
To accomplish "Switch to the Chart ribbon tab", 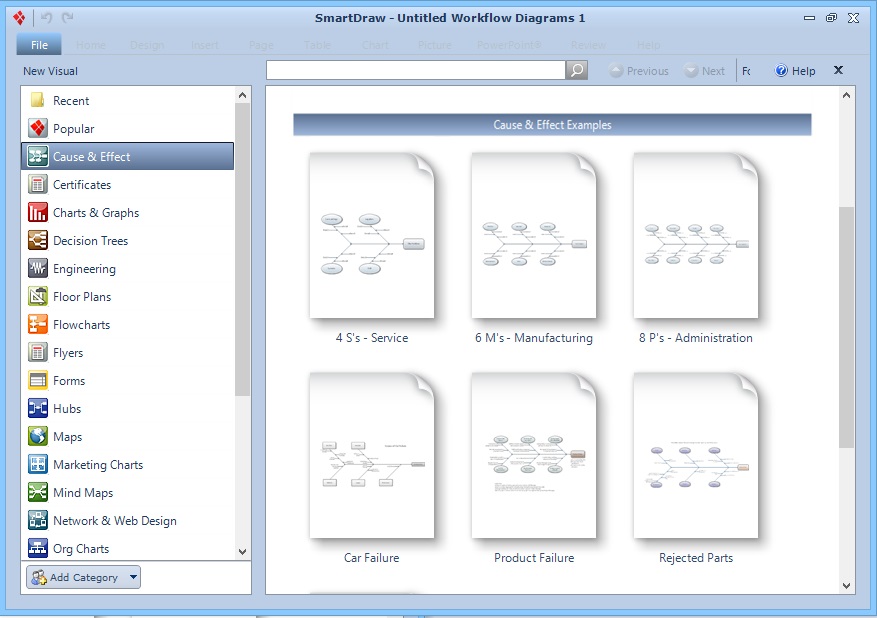I will coord(375,45).
